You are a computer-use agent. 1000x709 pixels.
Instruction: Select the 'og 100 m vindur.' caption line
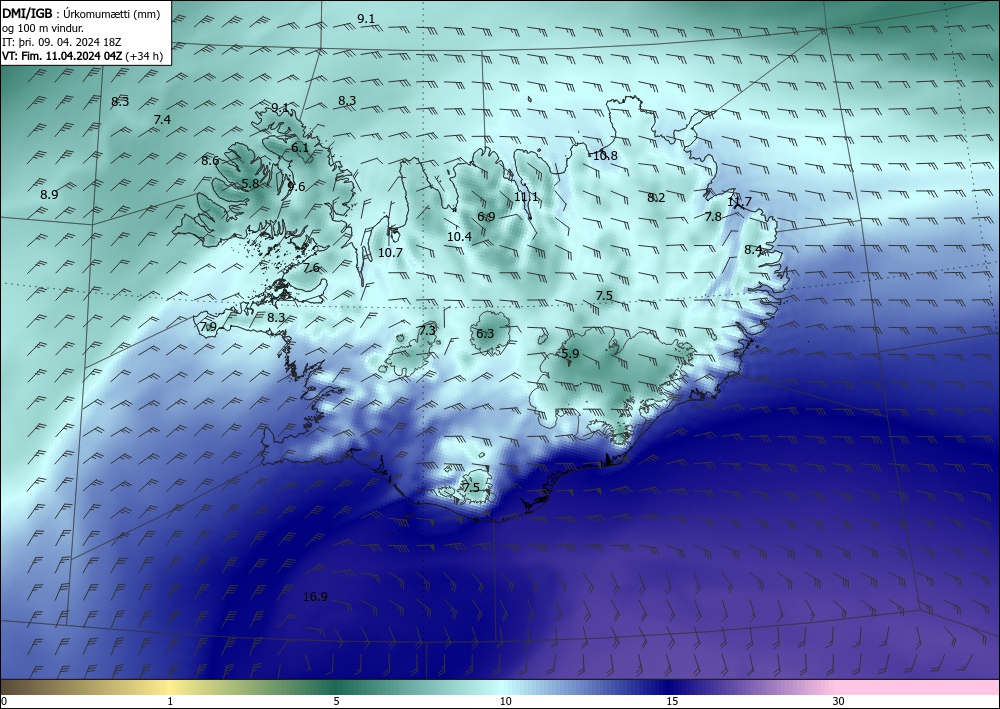43,28
